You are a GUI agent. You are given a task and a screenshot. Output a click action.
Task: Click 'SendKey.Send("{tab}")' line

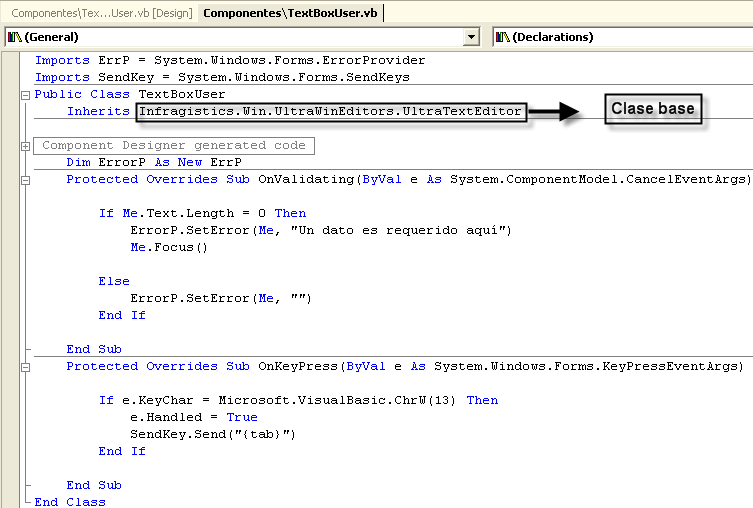pos(213,435)
